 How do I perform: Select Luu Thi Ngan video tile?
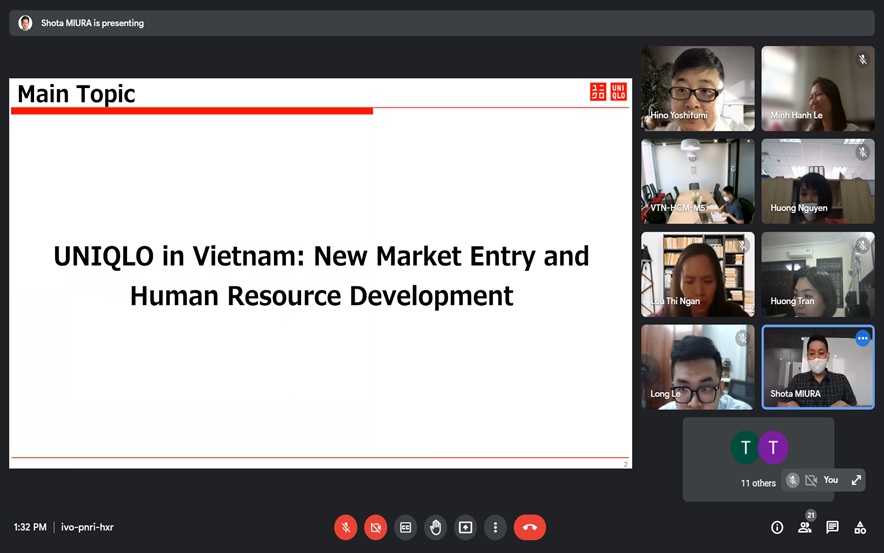(697, 275)
